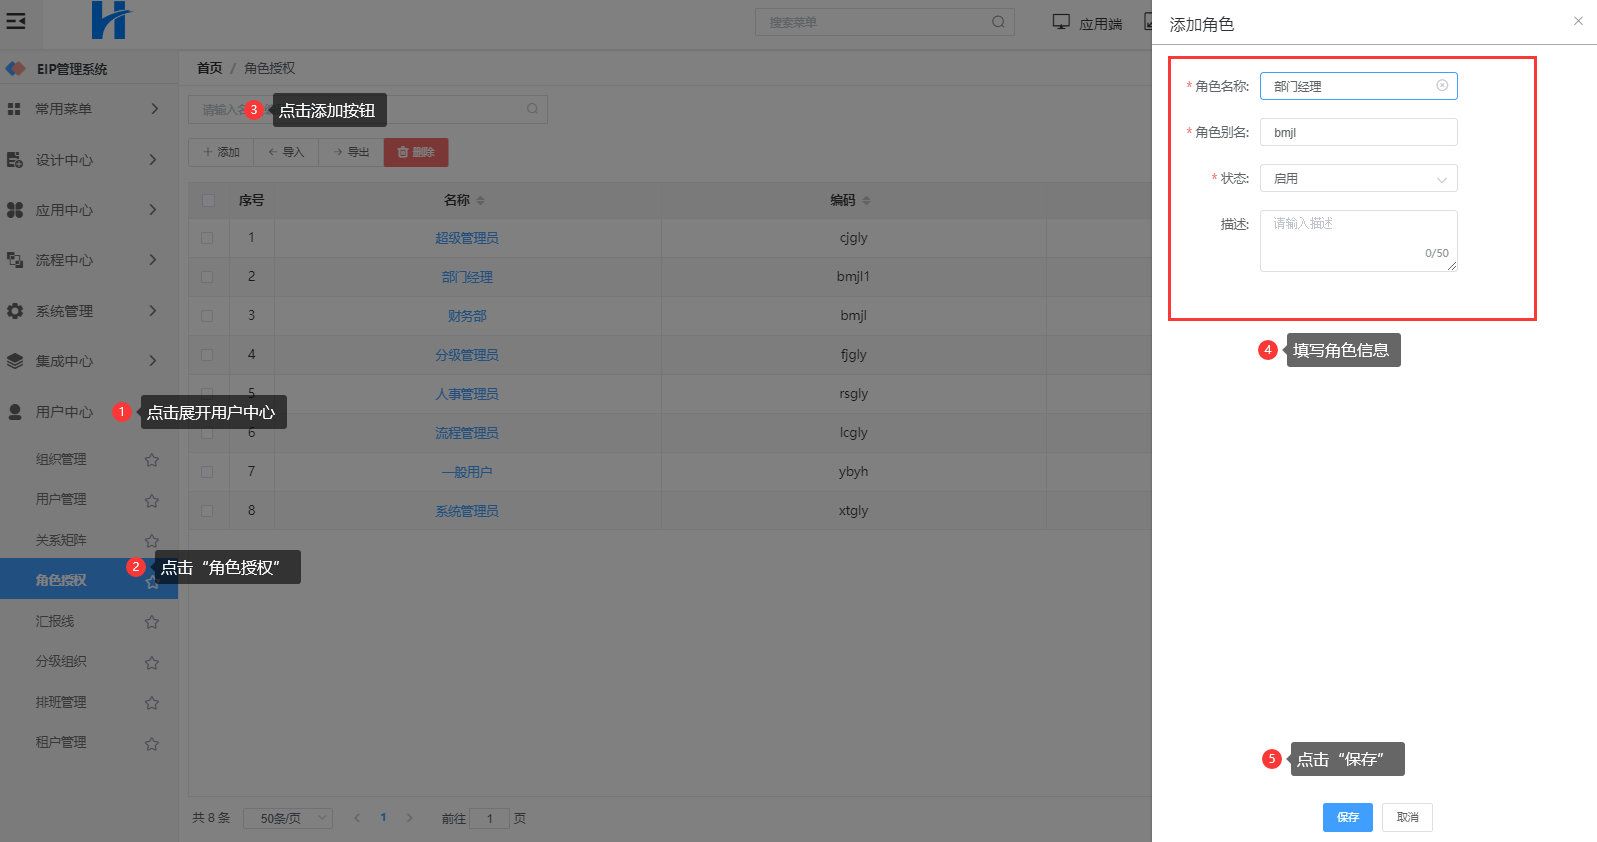The width and height of the screenshot is (1597, 842).
Task: Open 组织管理 in the sidebar
Action: [61, 459]
